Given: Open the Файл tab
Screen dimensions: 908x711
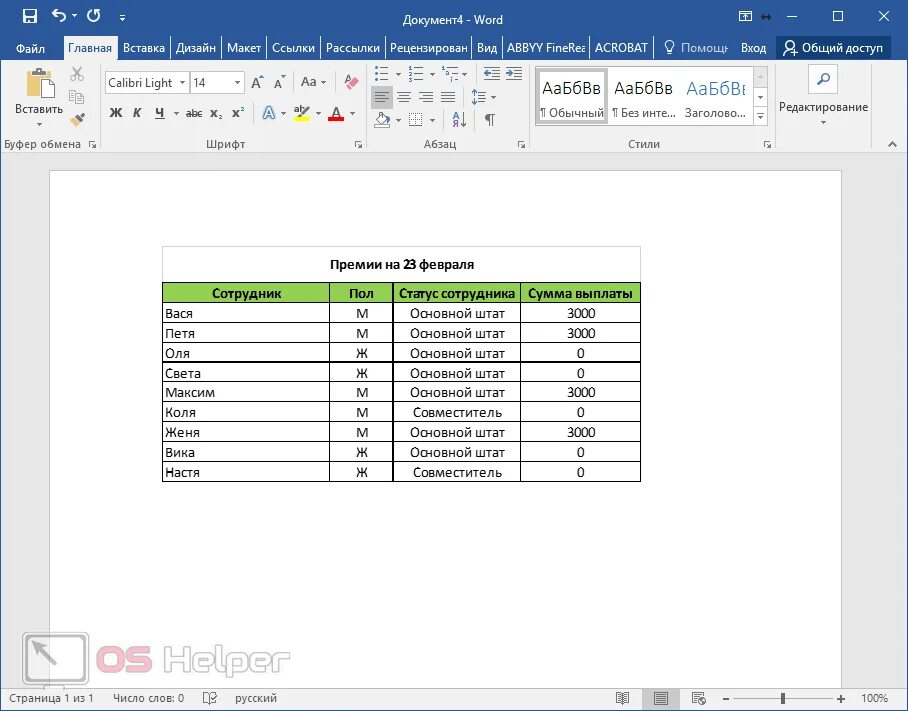Looking at the screenshot, I should pos(30,48).
